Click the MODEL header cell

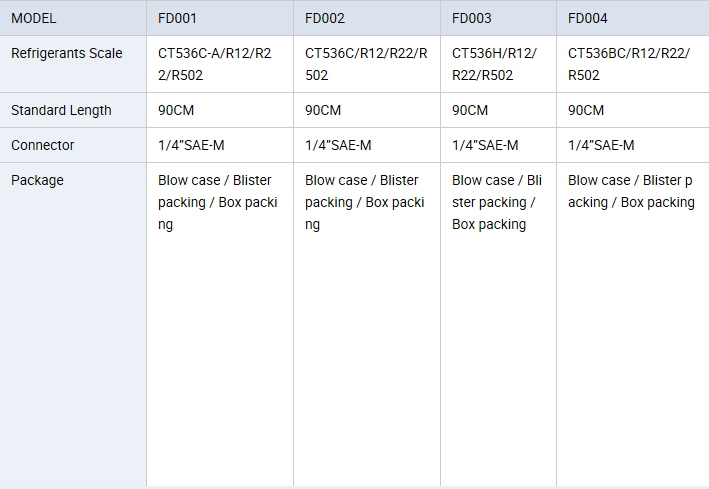tap(73, 18)
